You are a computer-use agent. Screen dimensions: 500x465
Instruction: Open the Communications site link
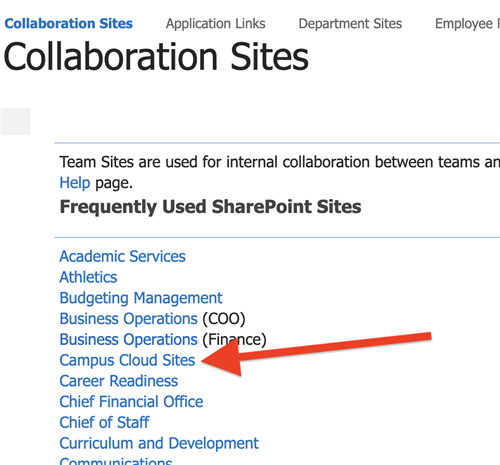point(116,461)
